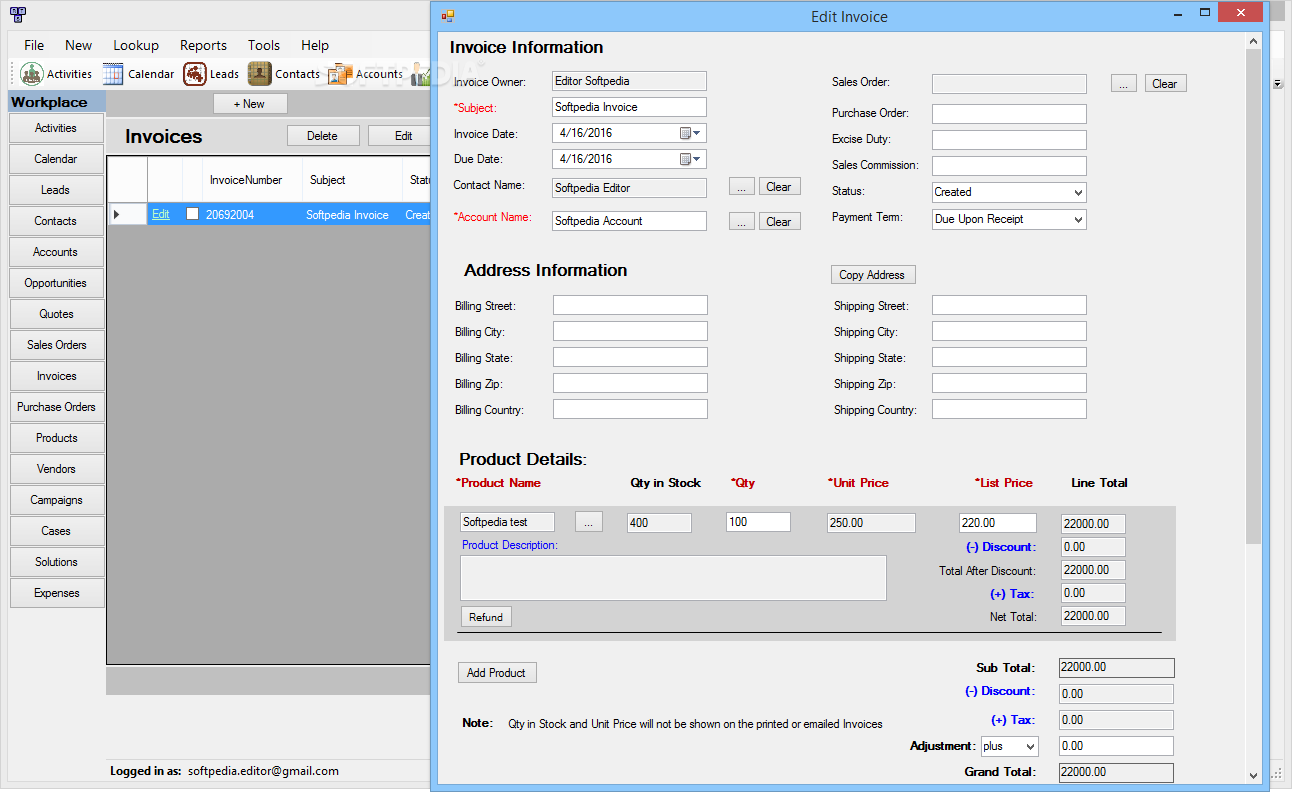Click the toolbar overflow arrow at right edge

pyautogui.click(x=1278, y=84)
